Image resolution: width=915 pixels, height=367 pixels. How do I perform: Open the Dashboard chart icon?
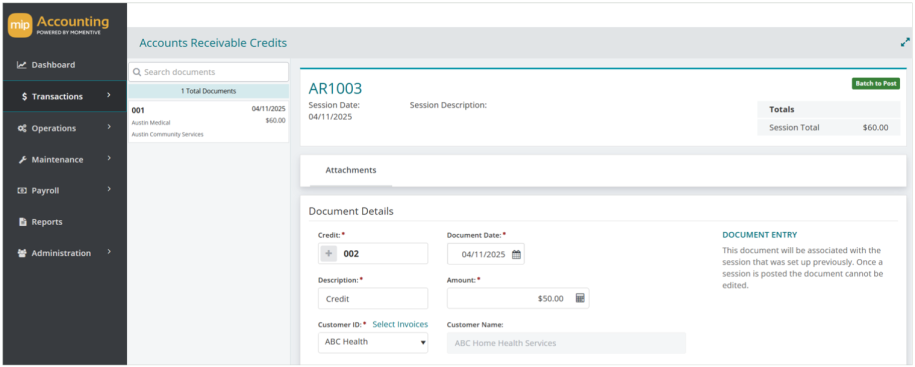point(22,65)
